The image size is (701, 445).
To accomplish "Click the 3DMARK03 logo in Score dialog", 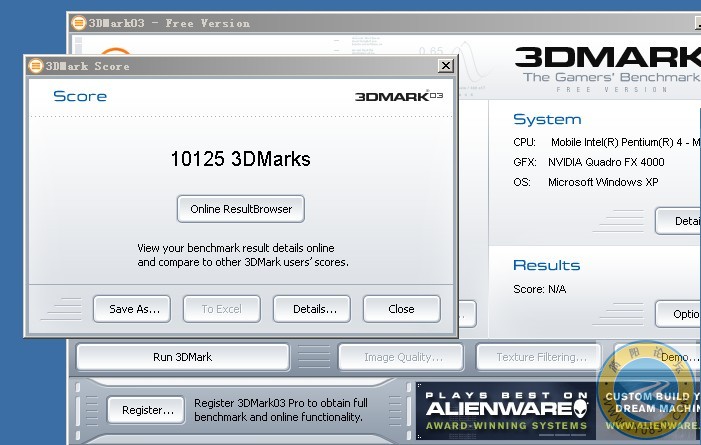I will (x=399, y=96).
